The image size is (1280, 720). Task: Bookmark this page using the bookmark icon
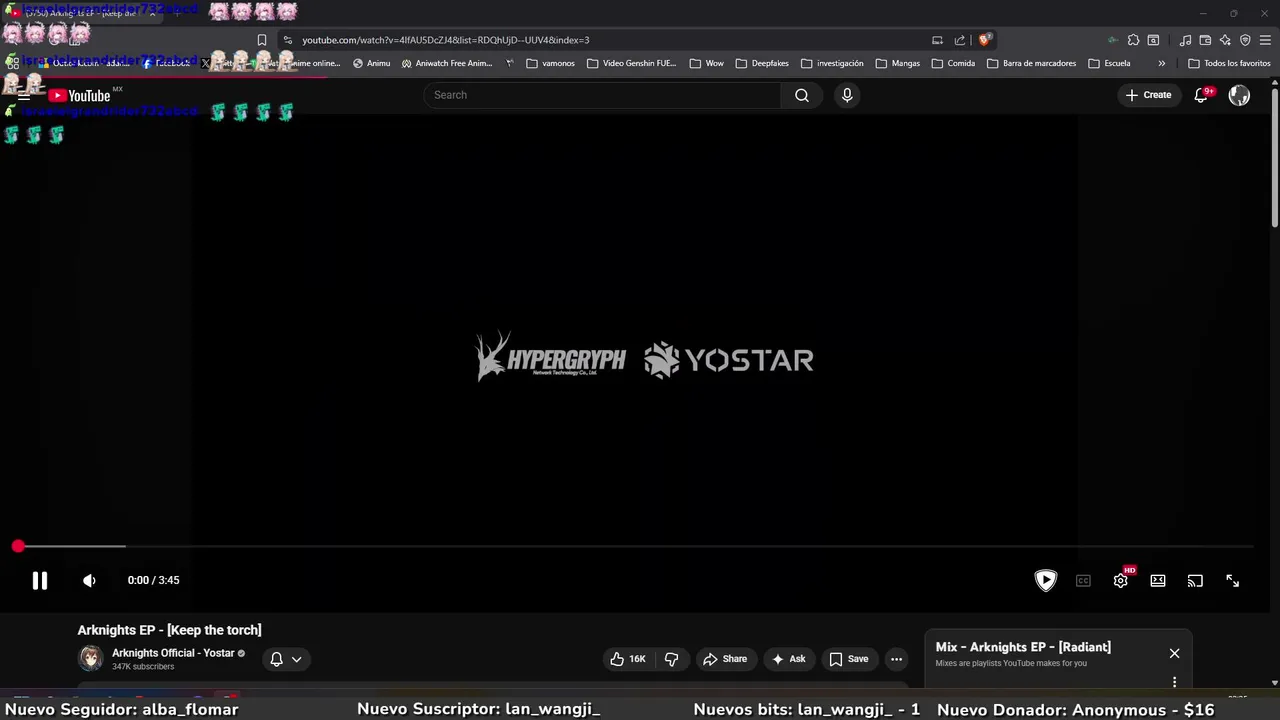pos(262,40)
